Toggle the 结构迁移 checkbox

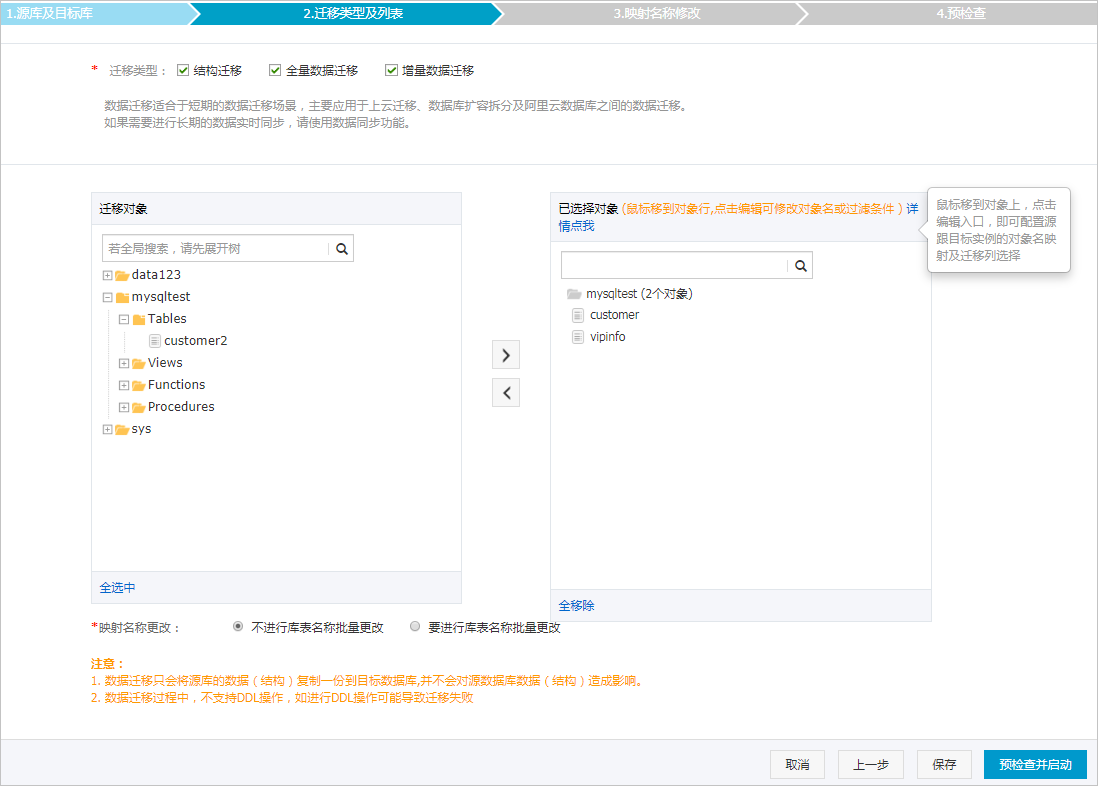183,71
